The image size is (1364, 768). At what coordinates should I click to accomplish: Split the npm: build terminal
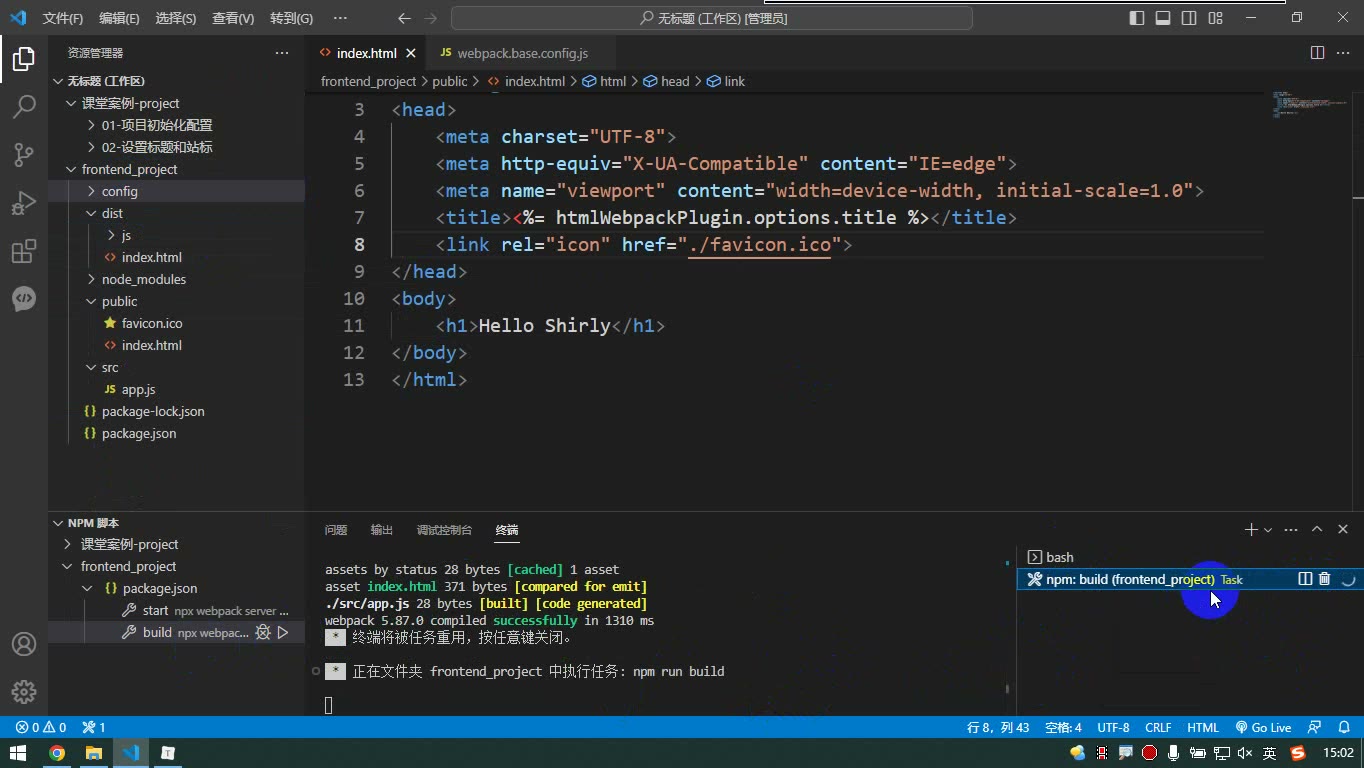pos(1305,579)
